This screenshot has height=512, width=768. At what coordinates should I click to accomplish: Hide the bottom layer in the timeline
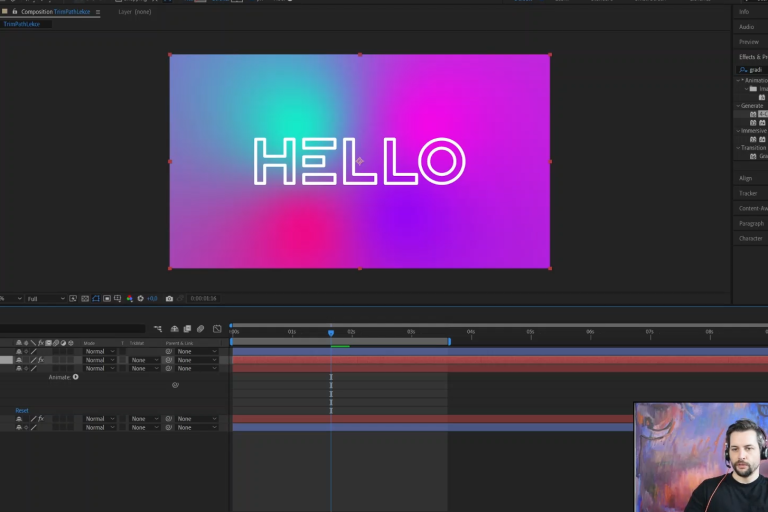coord(18,427)
